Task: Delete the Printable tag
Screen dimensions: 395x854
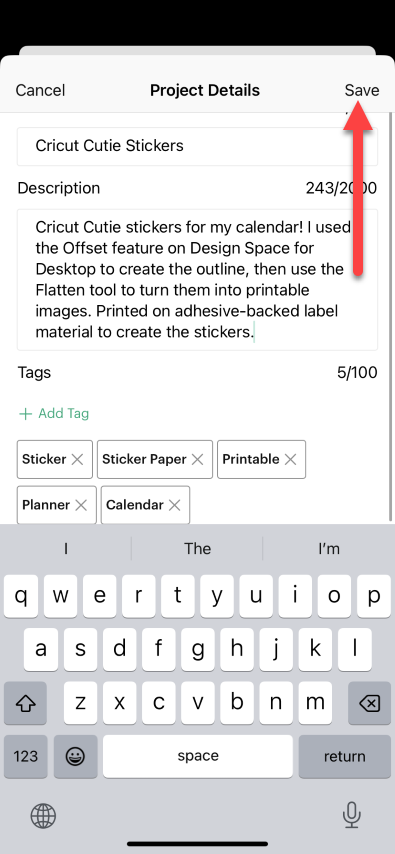Action: [x=290, y=460]
